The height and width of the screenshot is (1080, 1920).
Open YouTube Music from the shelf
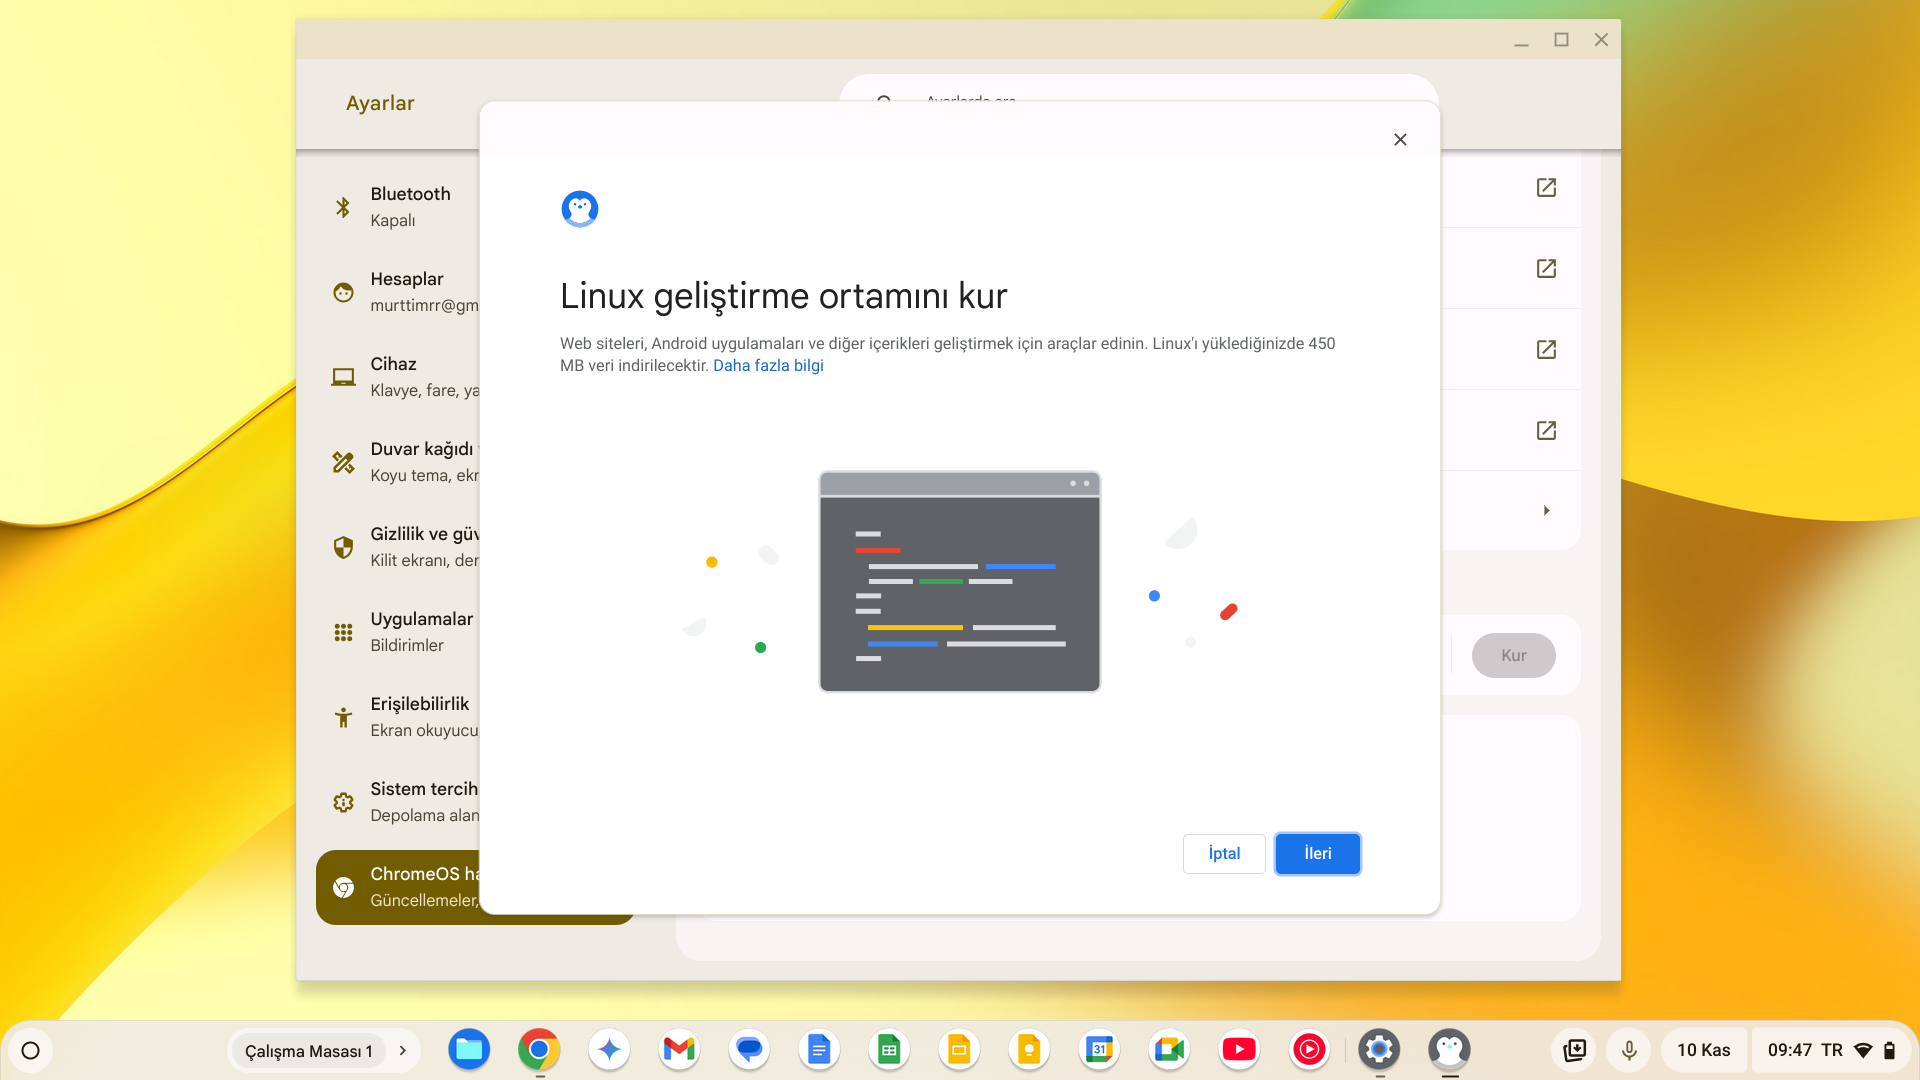point(1309,1049)
